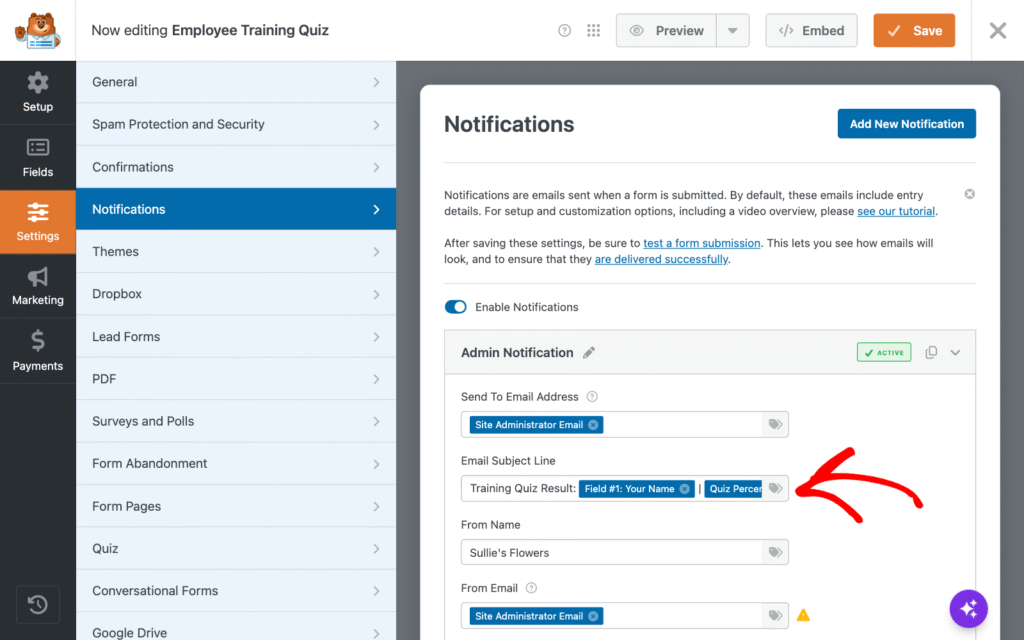Click Add New Notification
Screen dimensions: 1024x640
click(906, 123)
